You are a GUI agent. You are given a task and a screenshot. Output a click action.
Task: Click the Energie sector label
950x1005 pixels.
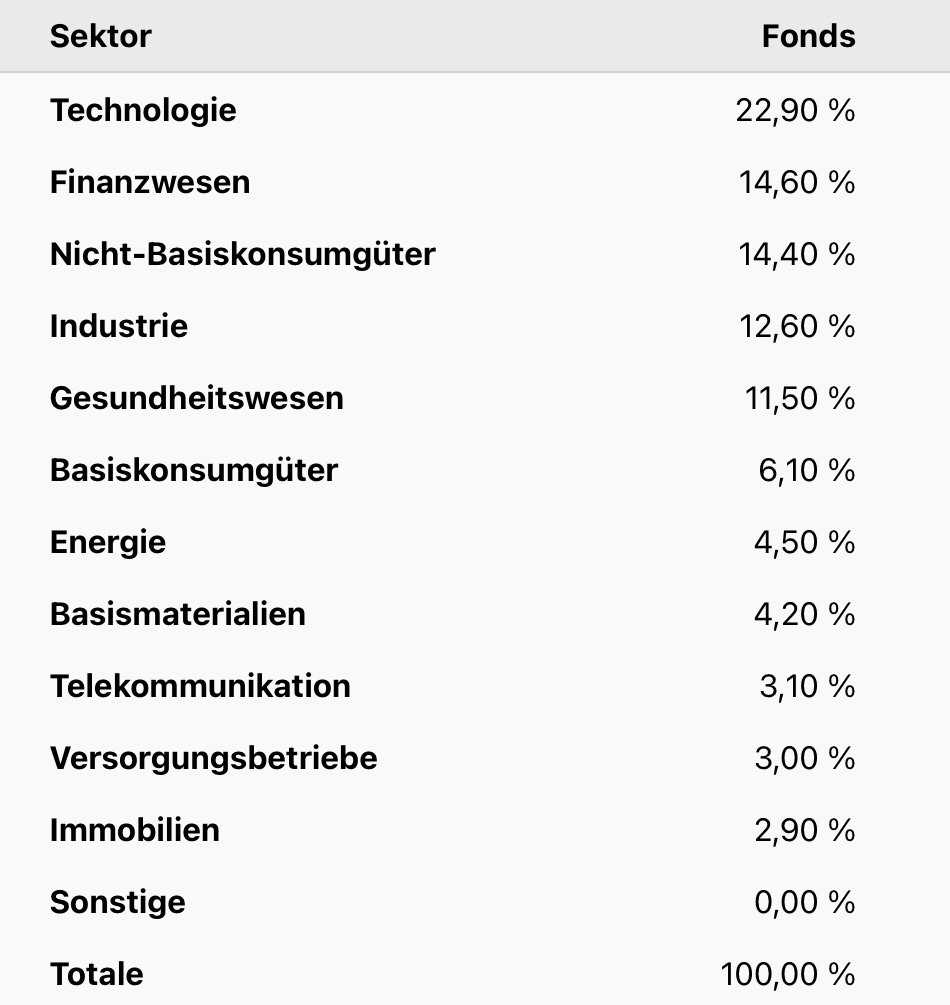pos(108,542)
